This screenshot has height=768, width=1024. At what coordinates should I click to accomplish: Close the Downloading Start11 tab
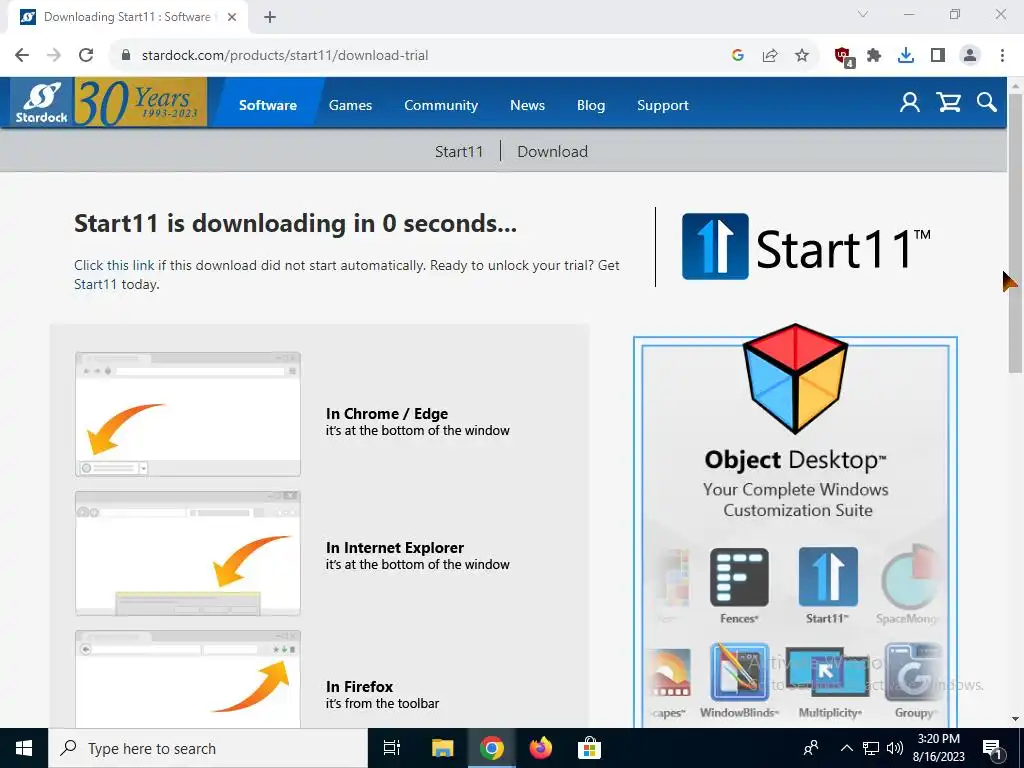tap(232, 17)
